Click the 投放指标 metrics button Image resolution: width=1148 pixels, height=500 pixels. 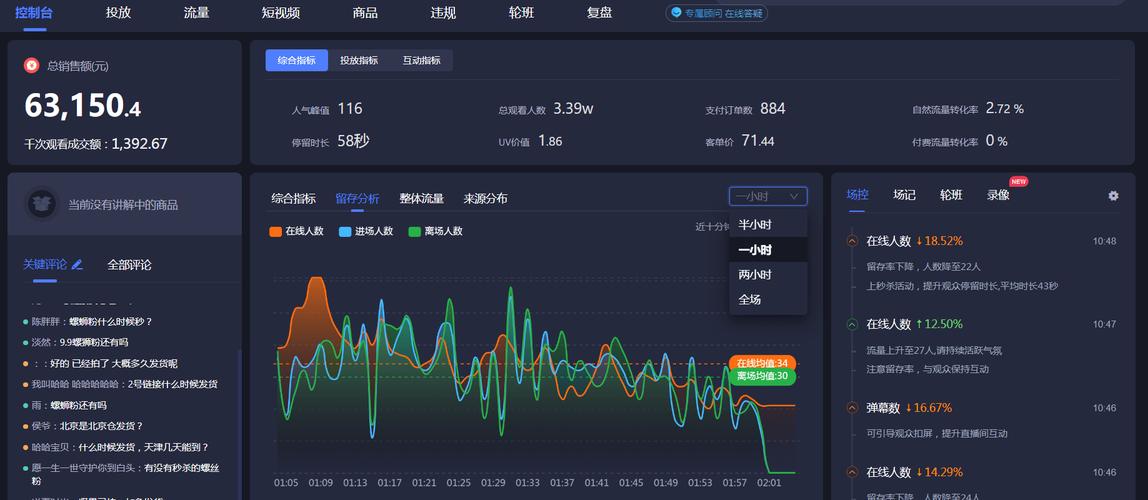359,61
